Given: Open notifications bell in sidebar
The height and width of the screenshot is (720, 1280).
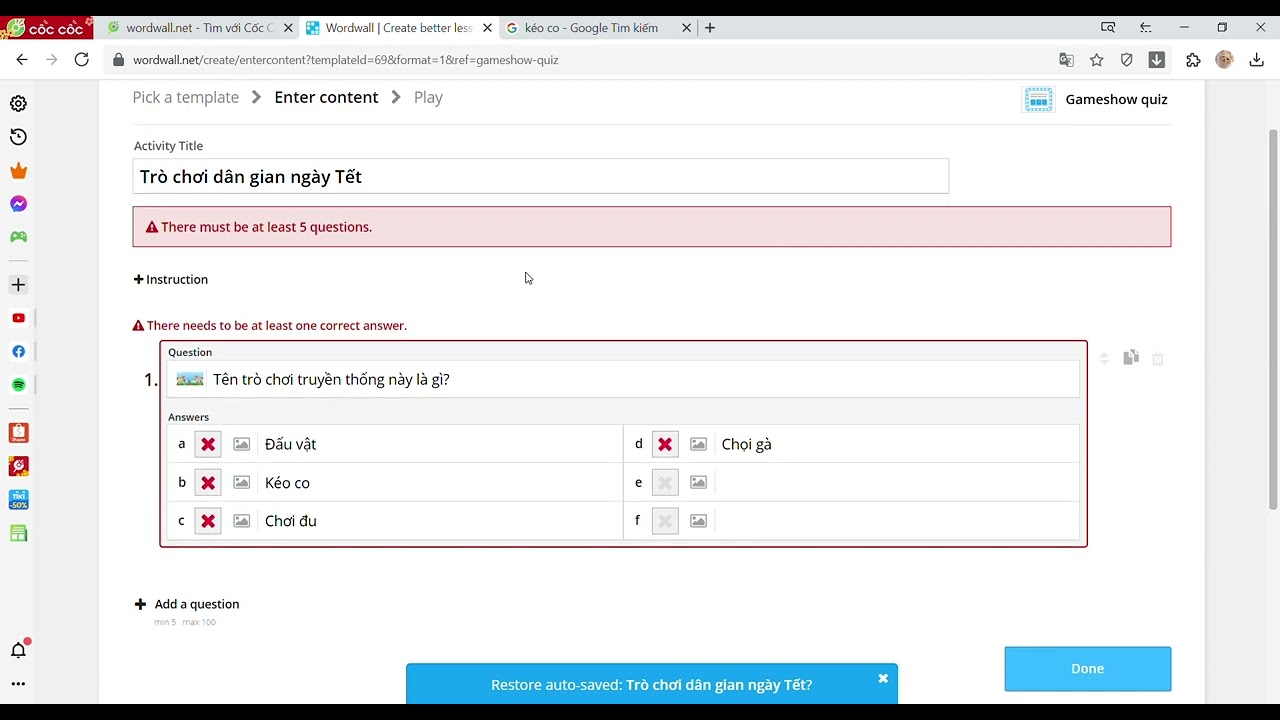Looking at the screenshot, I should click(x=18, y=650).
